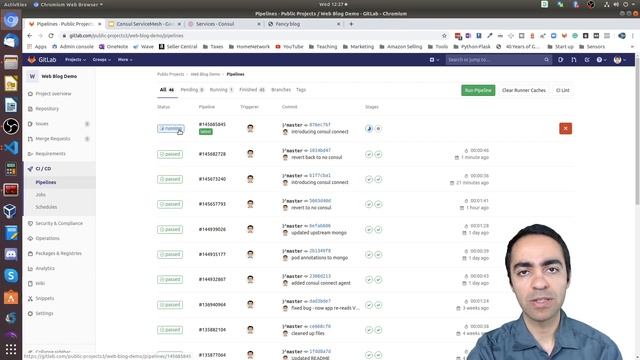Switch to the Pending pipelines tab

[x=192, y=90]
